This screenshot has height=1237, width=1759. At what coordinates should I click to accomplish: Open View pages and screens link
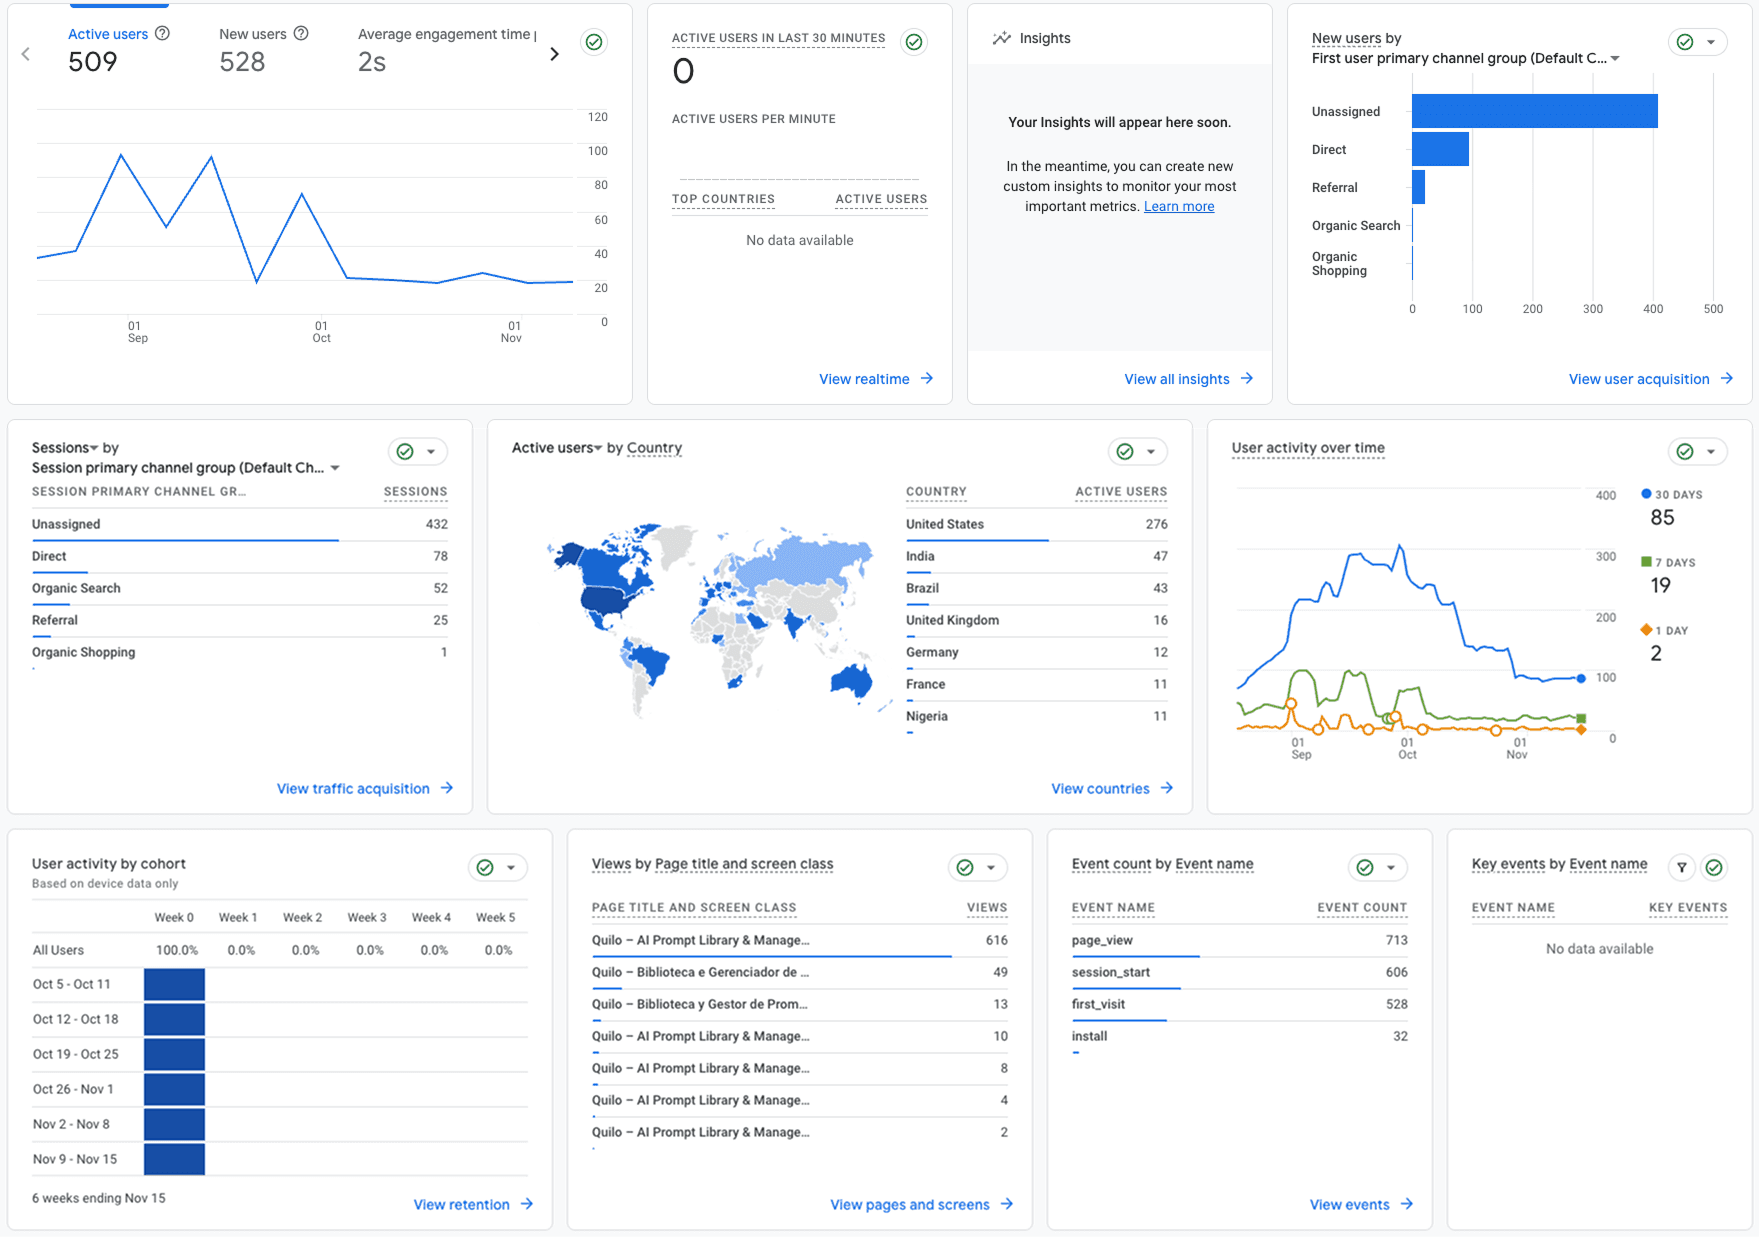pyautogui.click(x=910, y=1205)
